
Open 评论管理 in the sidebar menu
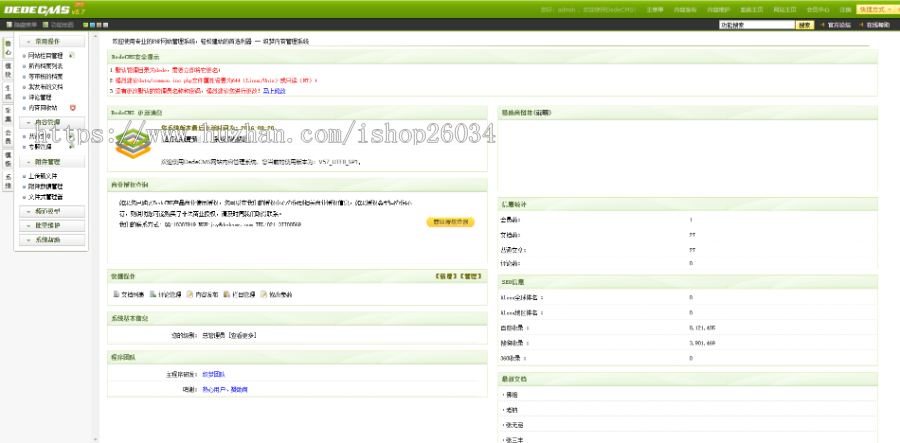tap(40, 97)
